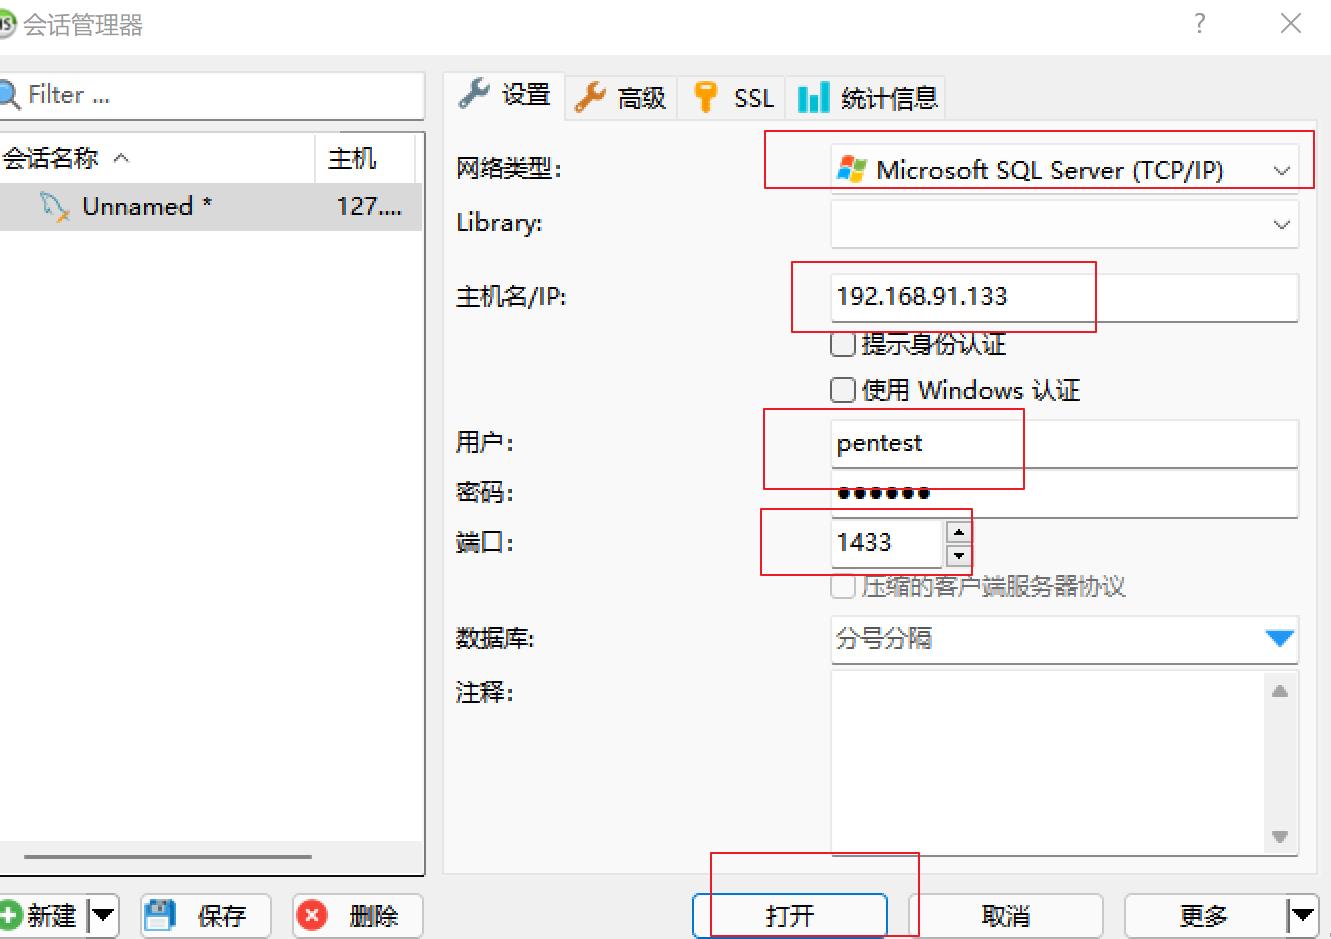1331x939 pixels.
Task: Click the port up arrow stepper
Action: (958, 532)
